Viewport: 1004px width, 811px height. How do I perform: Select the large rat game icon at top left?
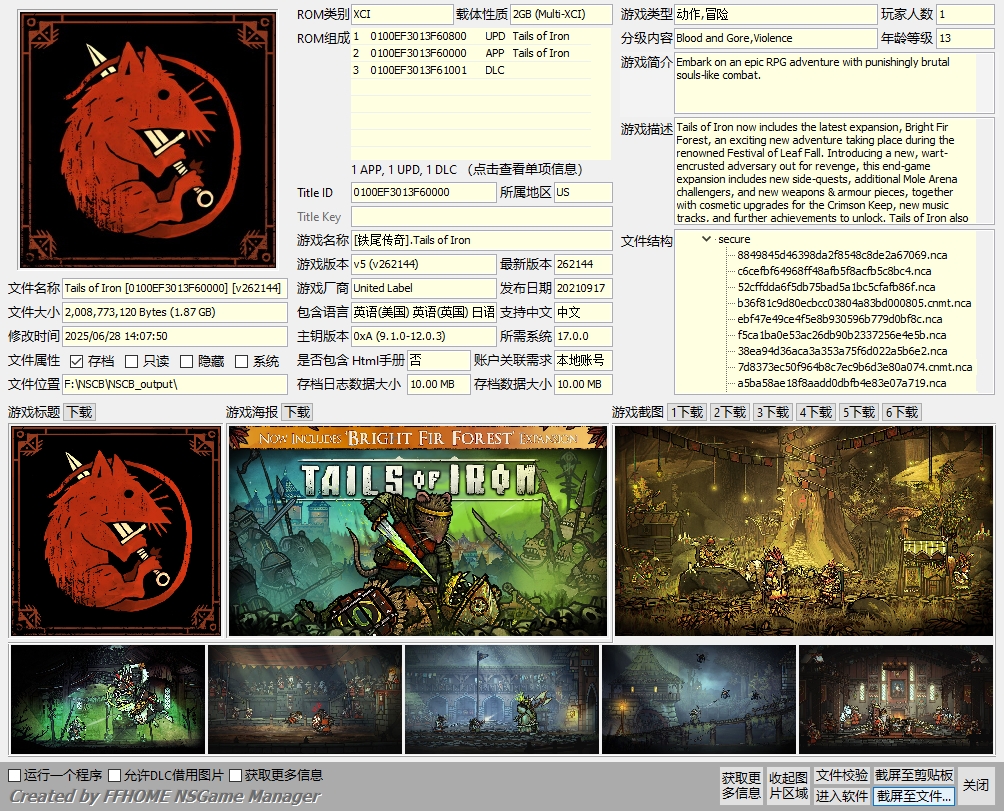pyautogui.click(x=148, y=140)
